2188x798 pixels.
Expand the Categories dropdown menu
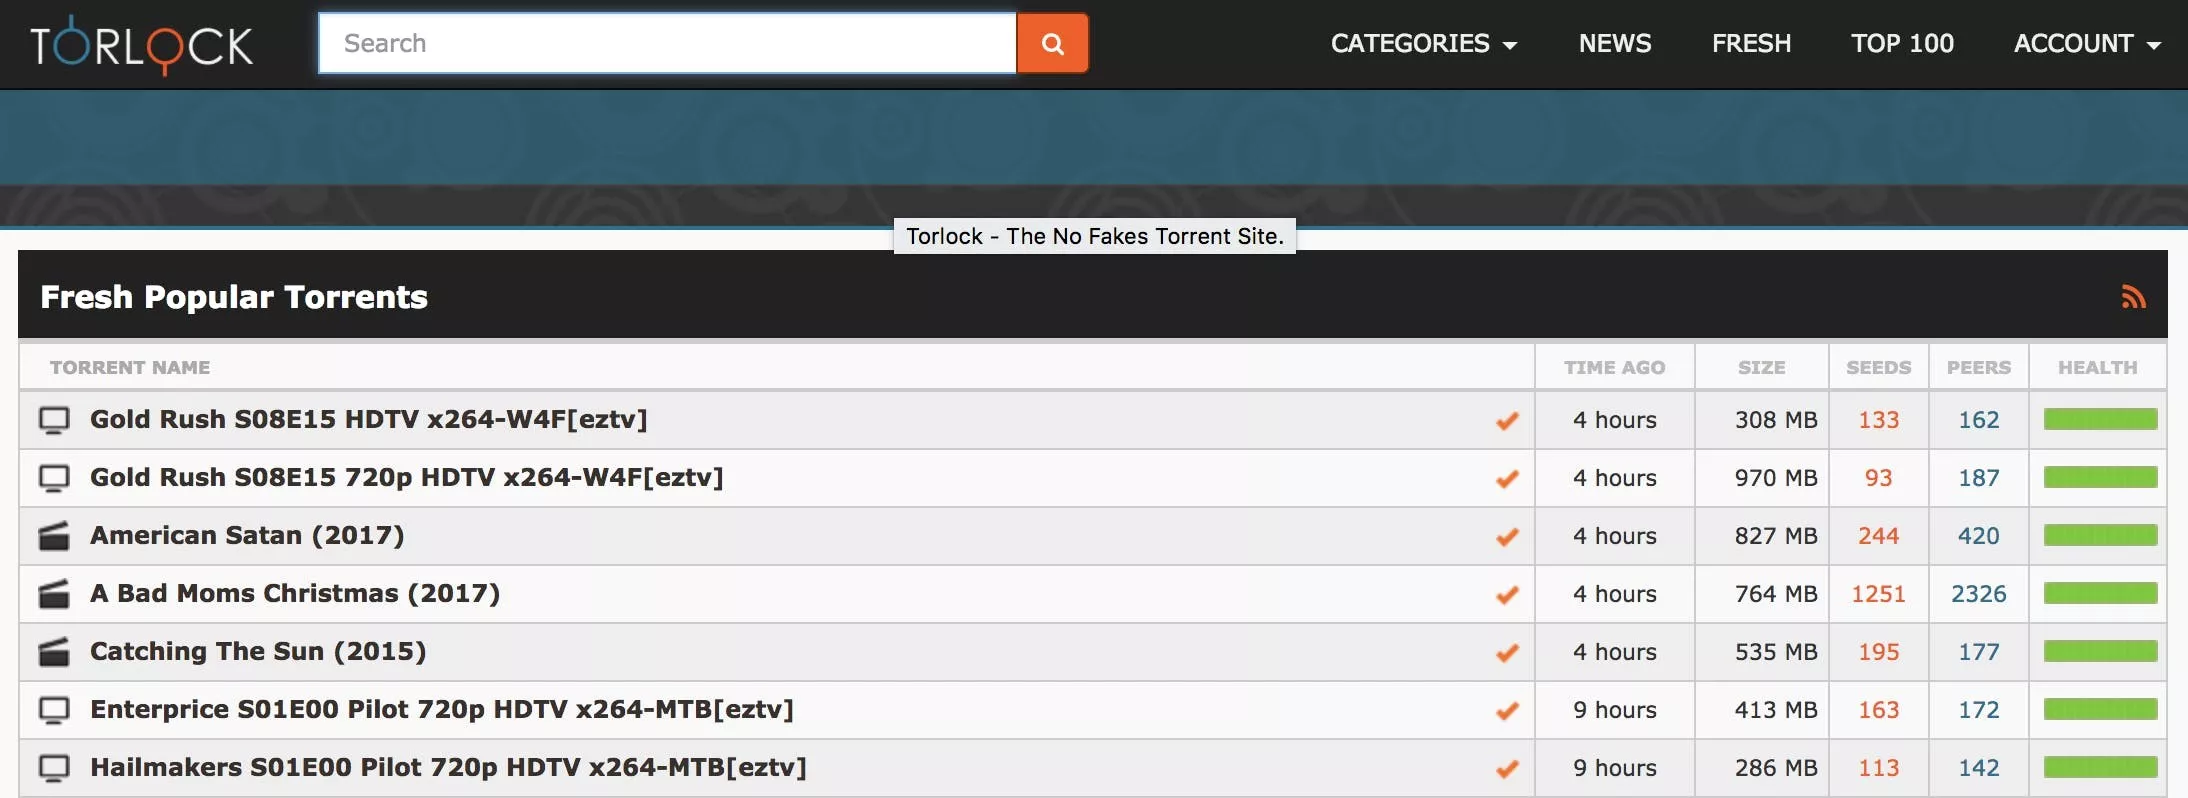(1423, 44)
